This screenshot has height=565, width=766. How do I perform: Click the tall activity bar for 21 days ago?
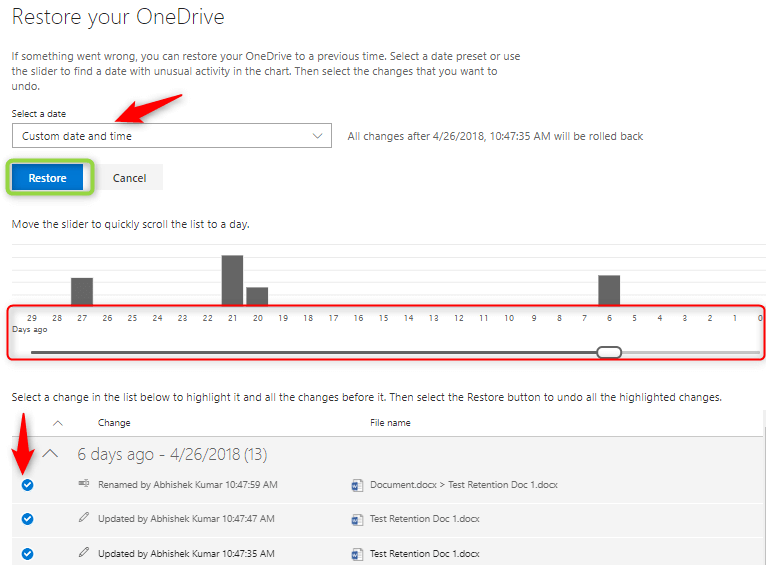[x=233, y=280]
